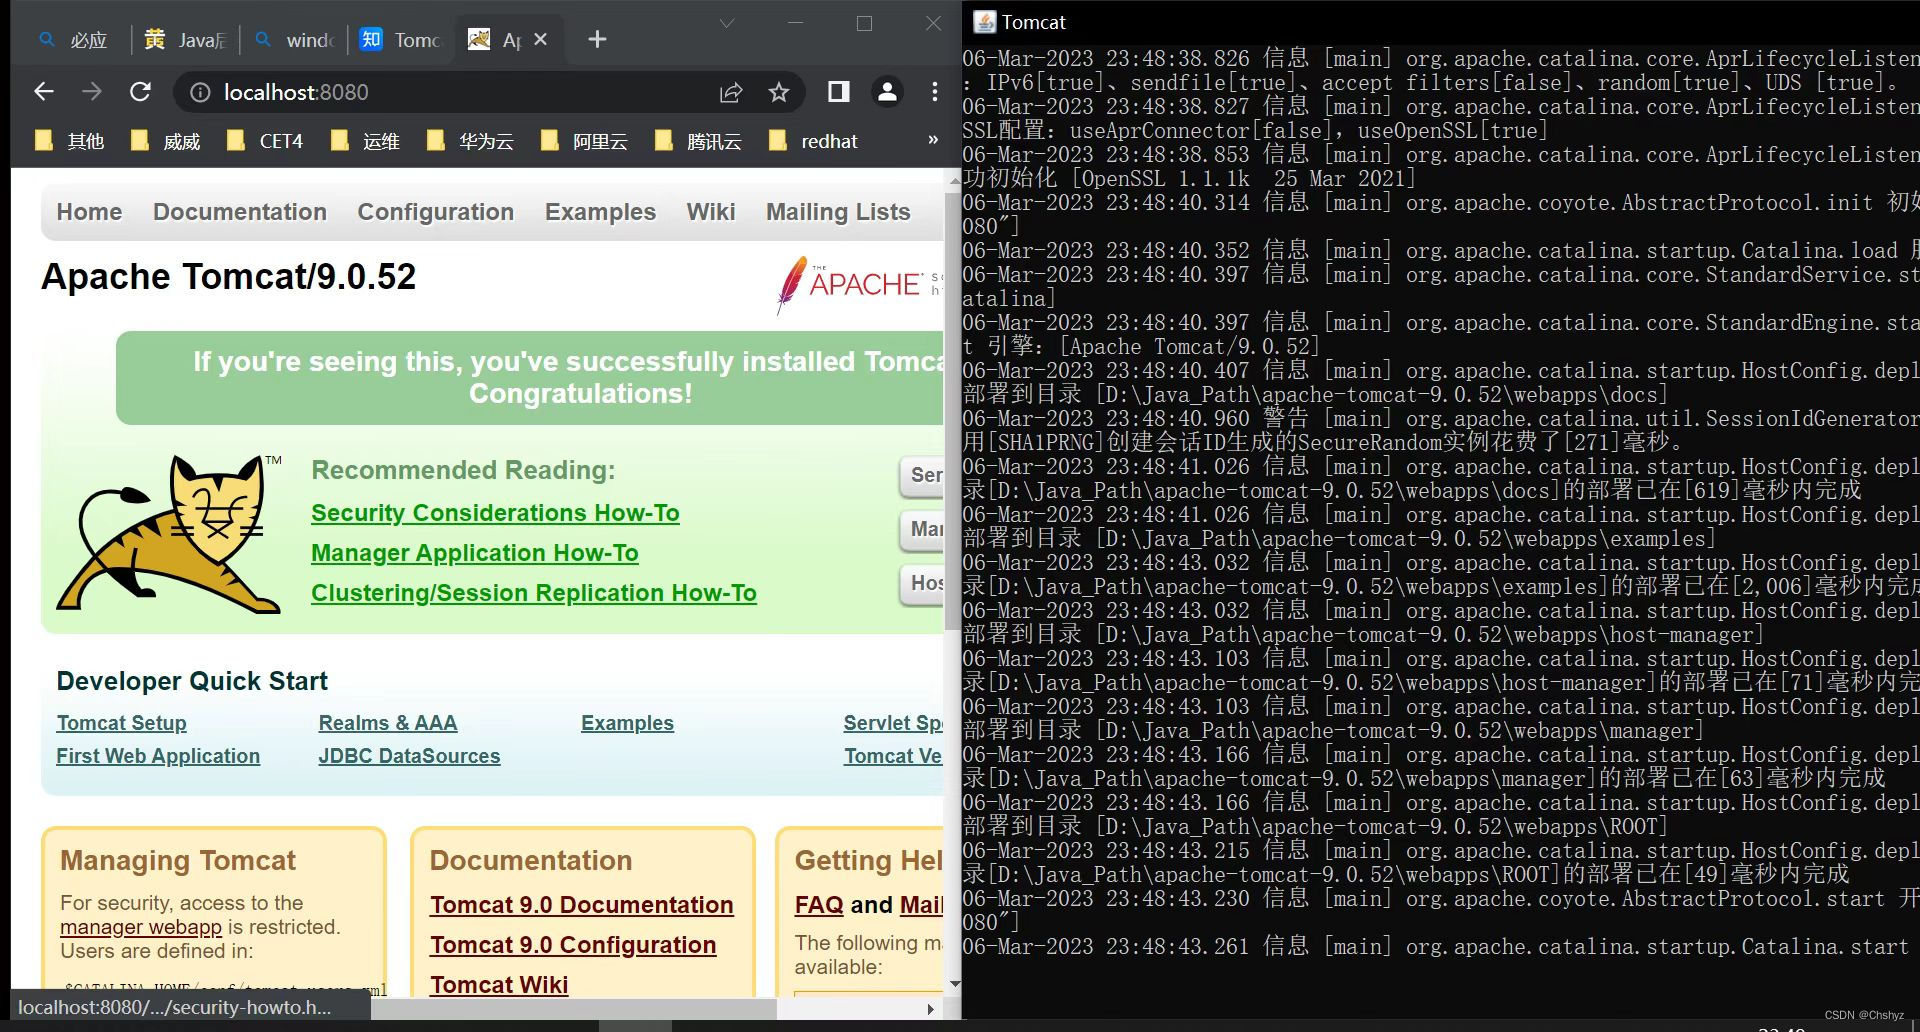Open the redhat bookmark folder
Screen dimensions: 1920x1032
[813, 141]
